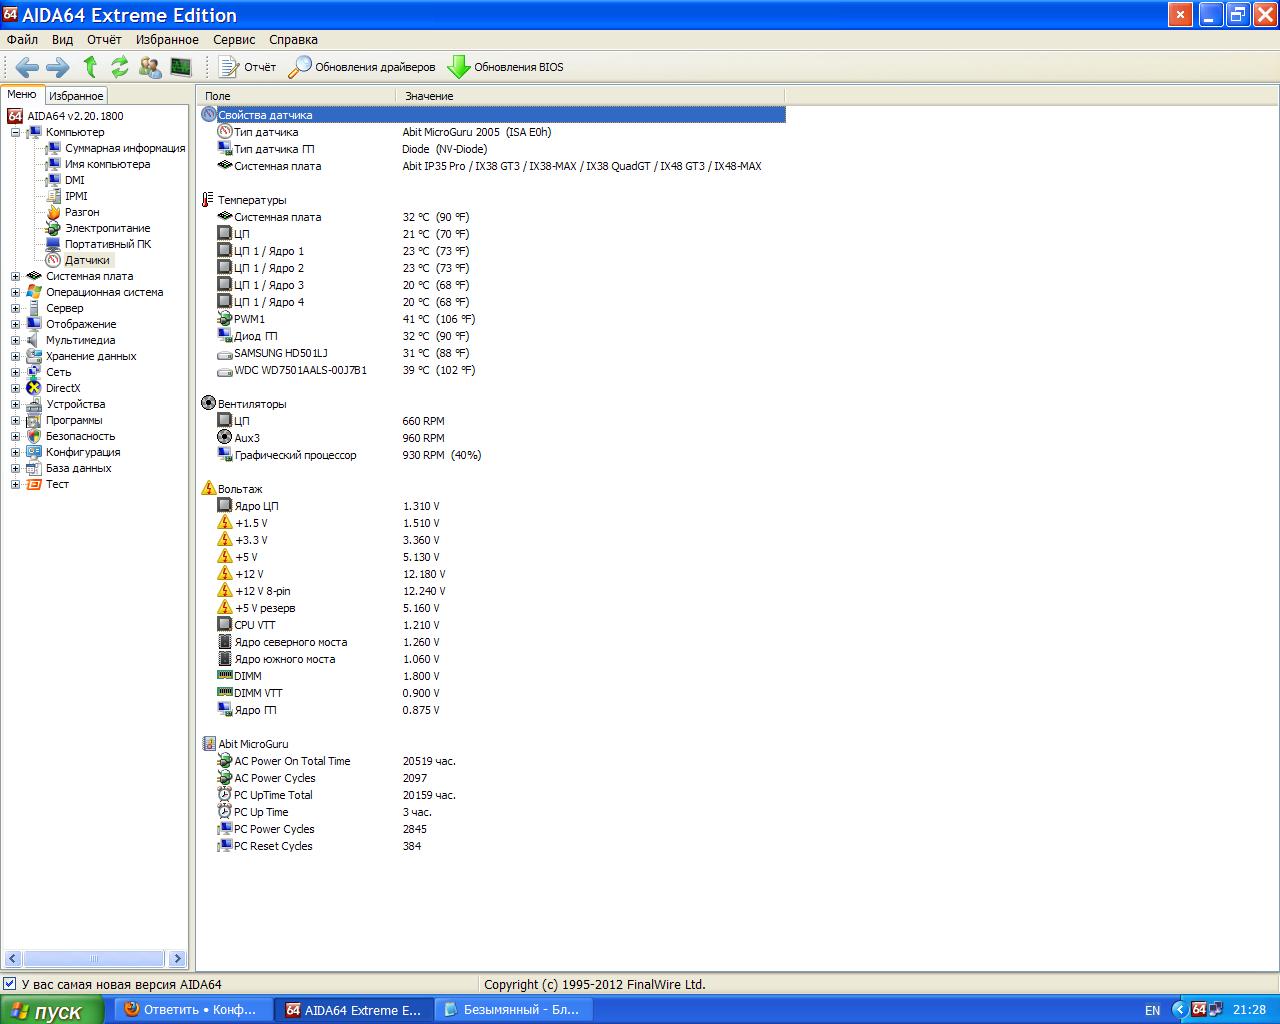Click the Back navigation arrow
The height and width of the screenshot is (1024, 1280).
[27, 67]
